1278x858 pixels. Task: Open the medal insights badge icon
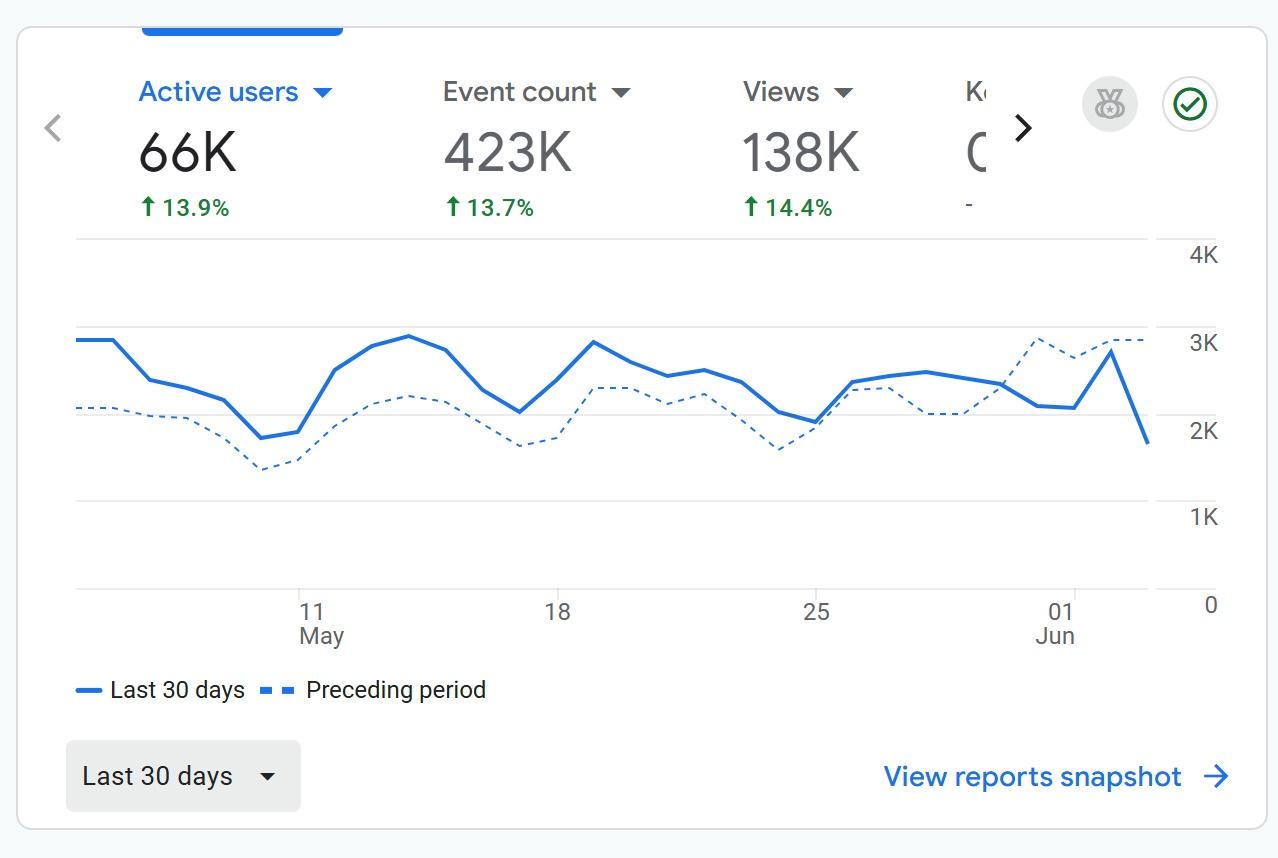[x=1110, y=104]
